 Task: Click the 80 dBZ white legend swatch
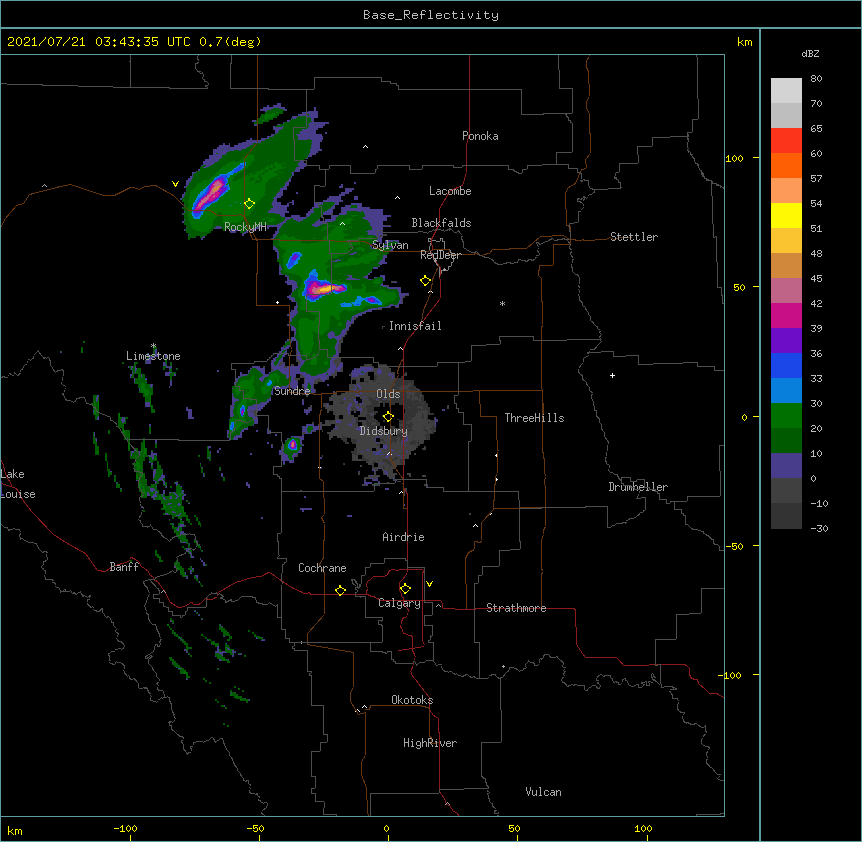(x=786, y=91)
